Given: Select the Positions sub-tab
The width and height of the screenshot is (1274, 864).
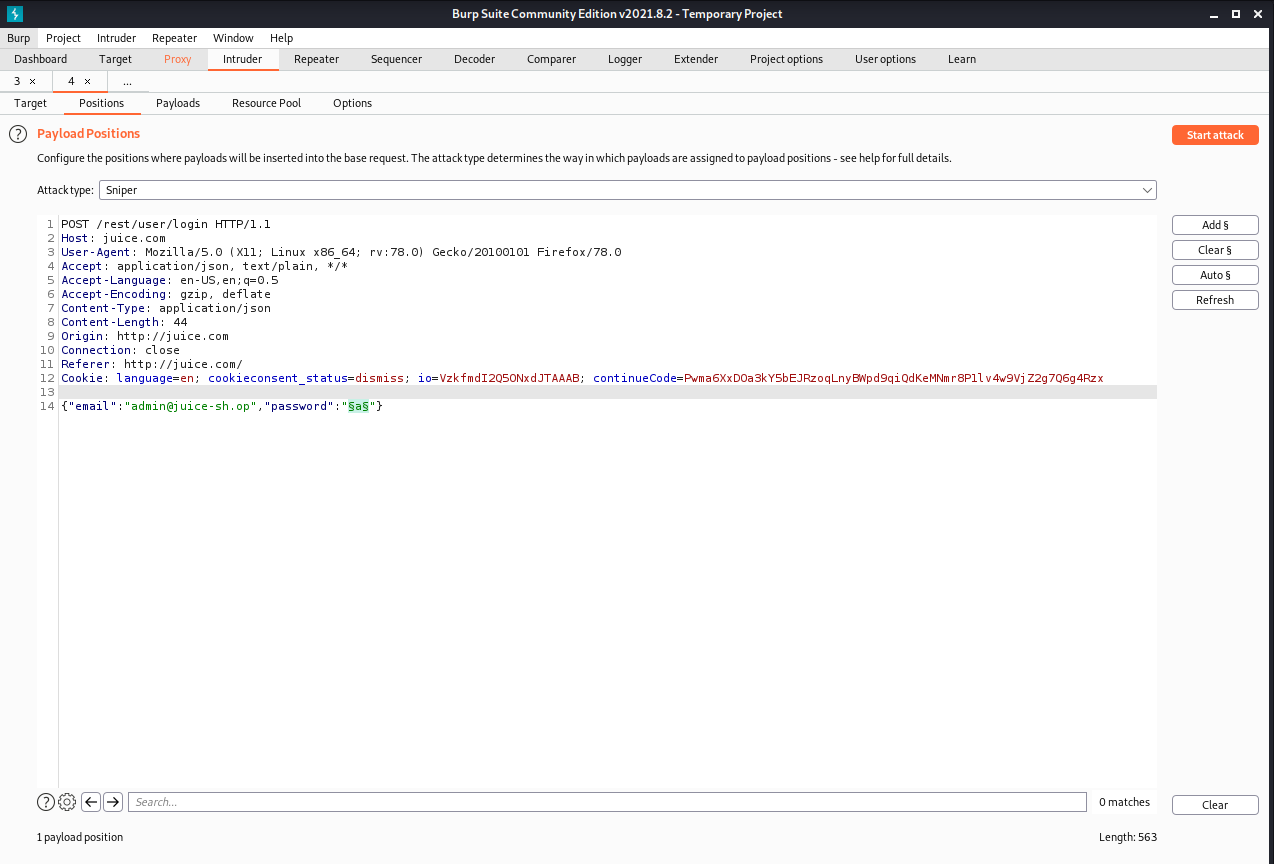Looking at the screenshot, I should click(102, 103).
